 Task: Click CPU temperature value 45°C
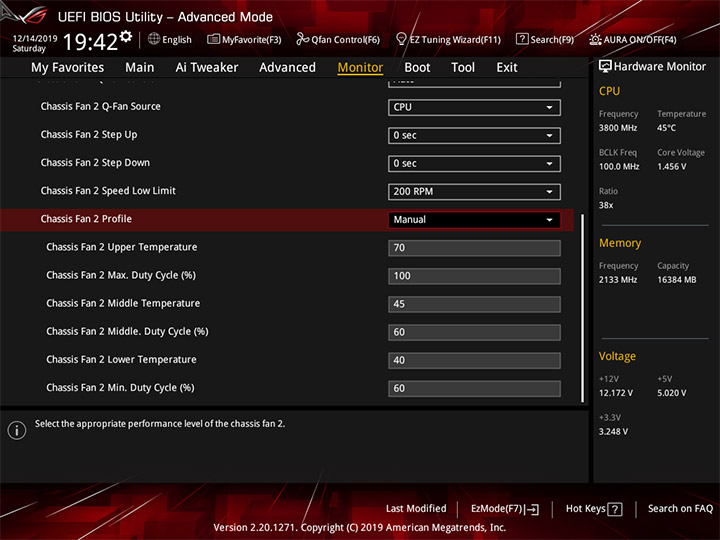[666, 128]
